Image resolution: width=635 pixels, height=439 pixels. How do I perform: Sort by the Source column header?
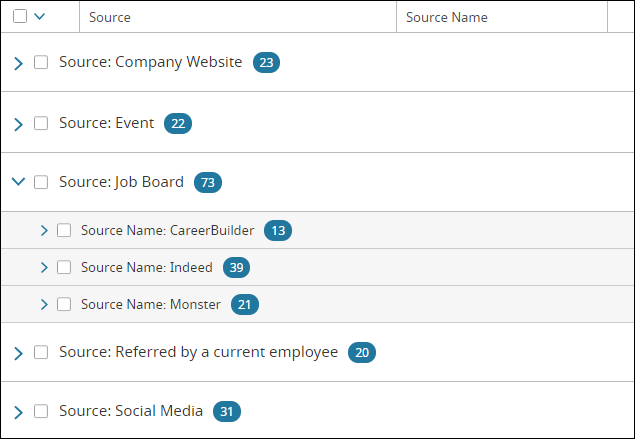click(238, 17)
